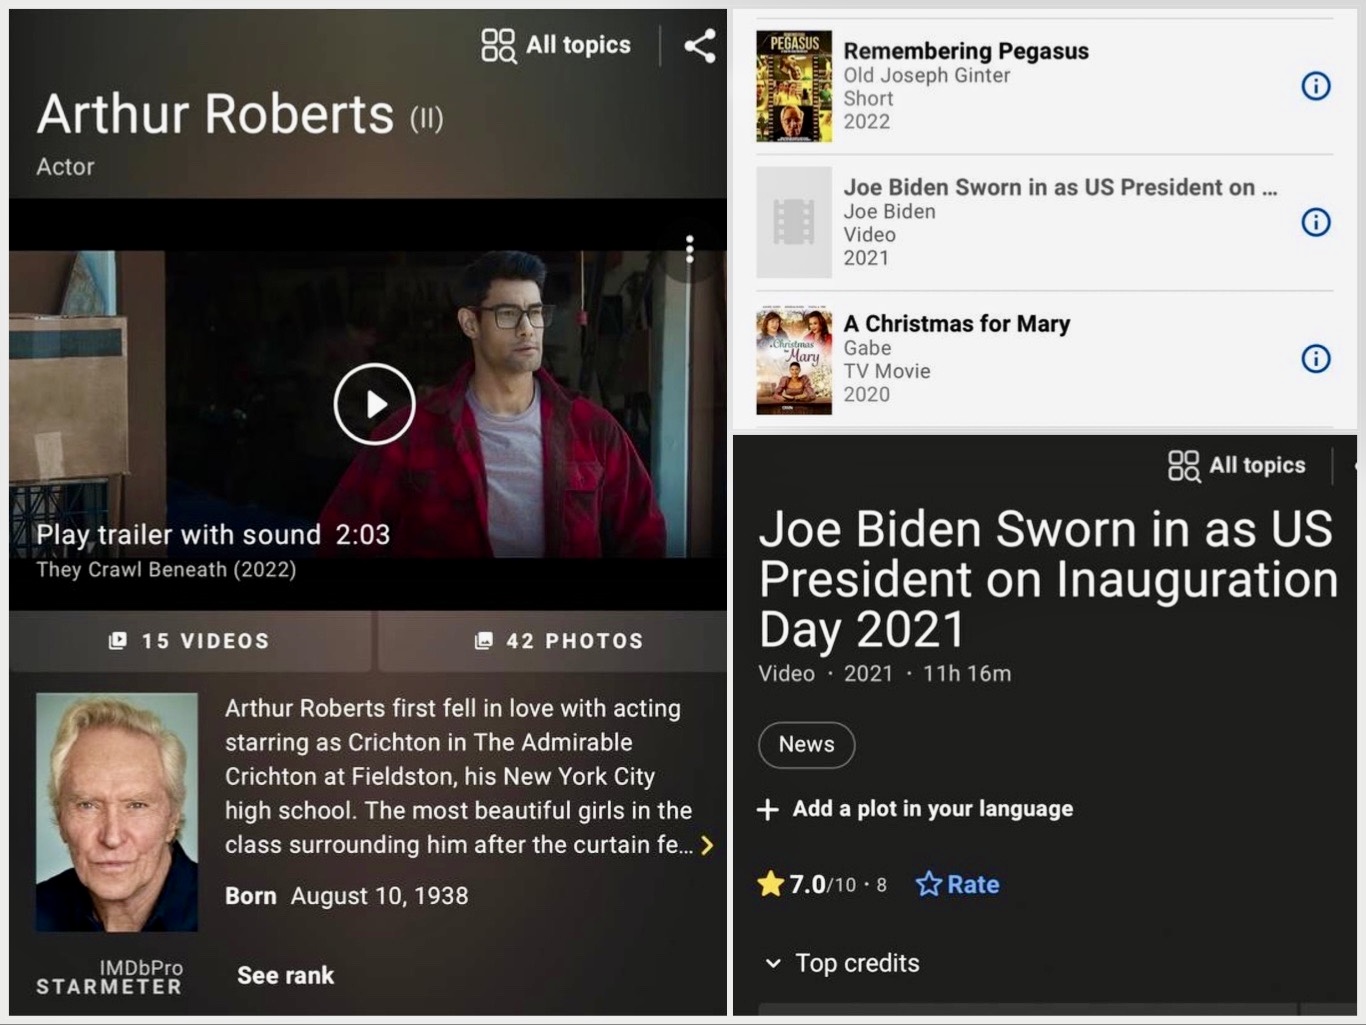Select the Joe Biden Sworn in title row
Screen dimensions: 1366x1025
1060,188
